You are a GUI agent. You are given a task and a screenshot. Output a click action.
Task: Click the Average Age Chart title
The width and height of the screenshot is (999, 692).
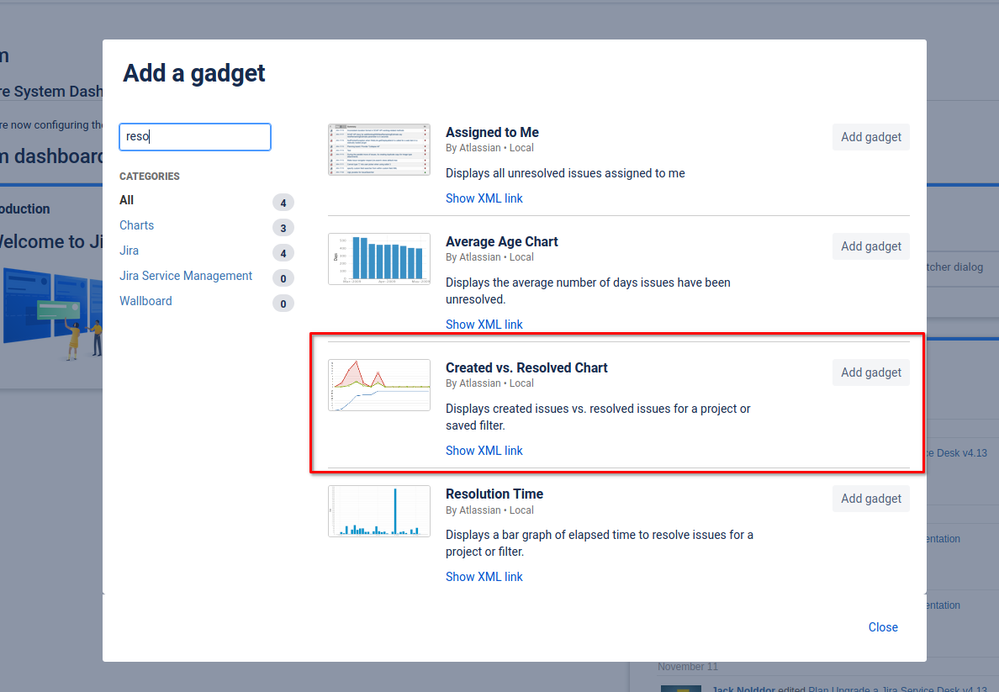tap(501, 241)
